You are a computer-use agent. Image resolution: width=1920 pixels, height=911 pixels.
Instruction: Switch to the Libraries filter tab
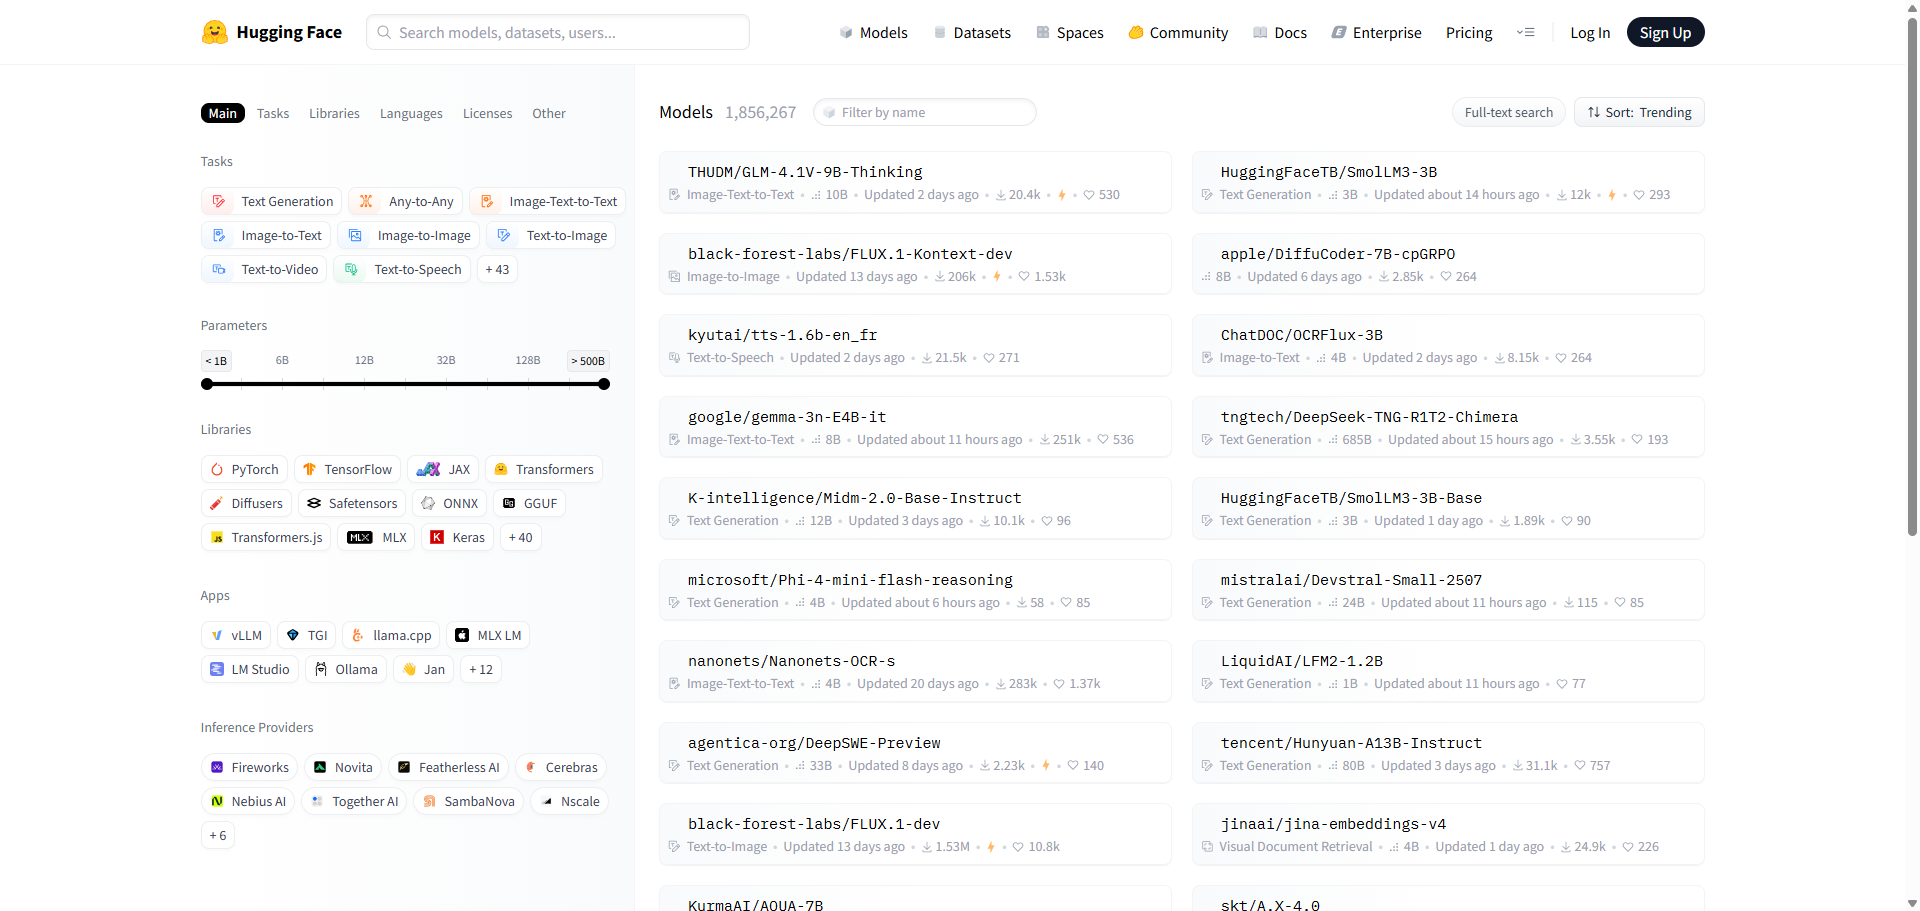pyautogui.click(x=334, y=113)
